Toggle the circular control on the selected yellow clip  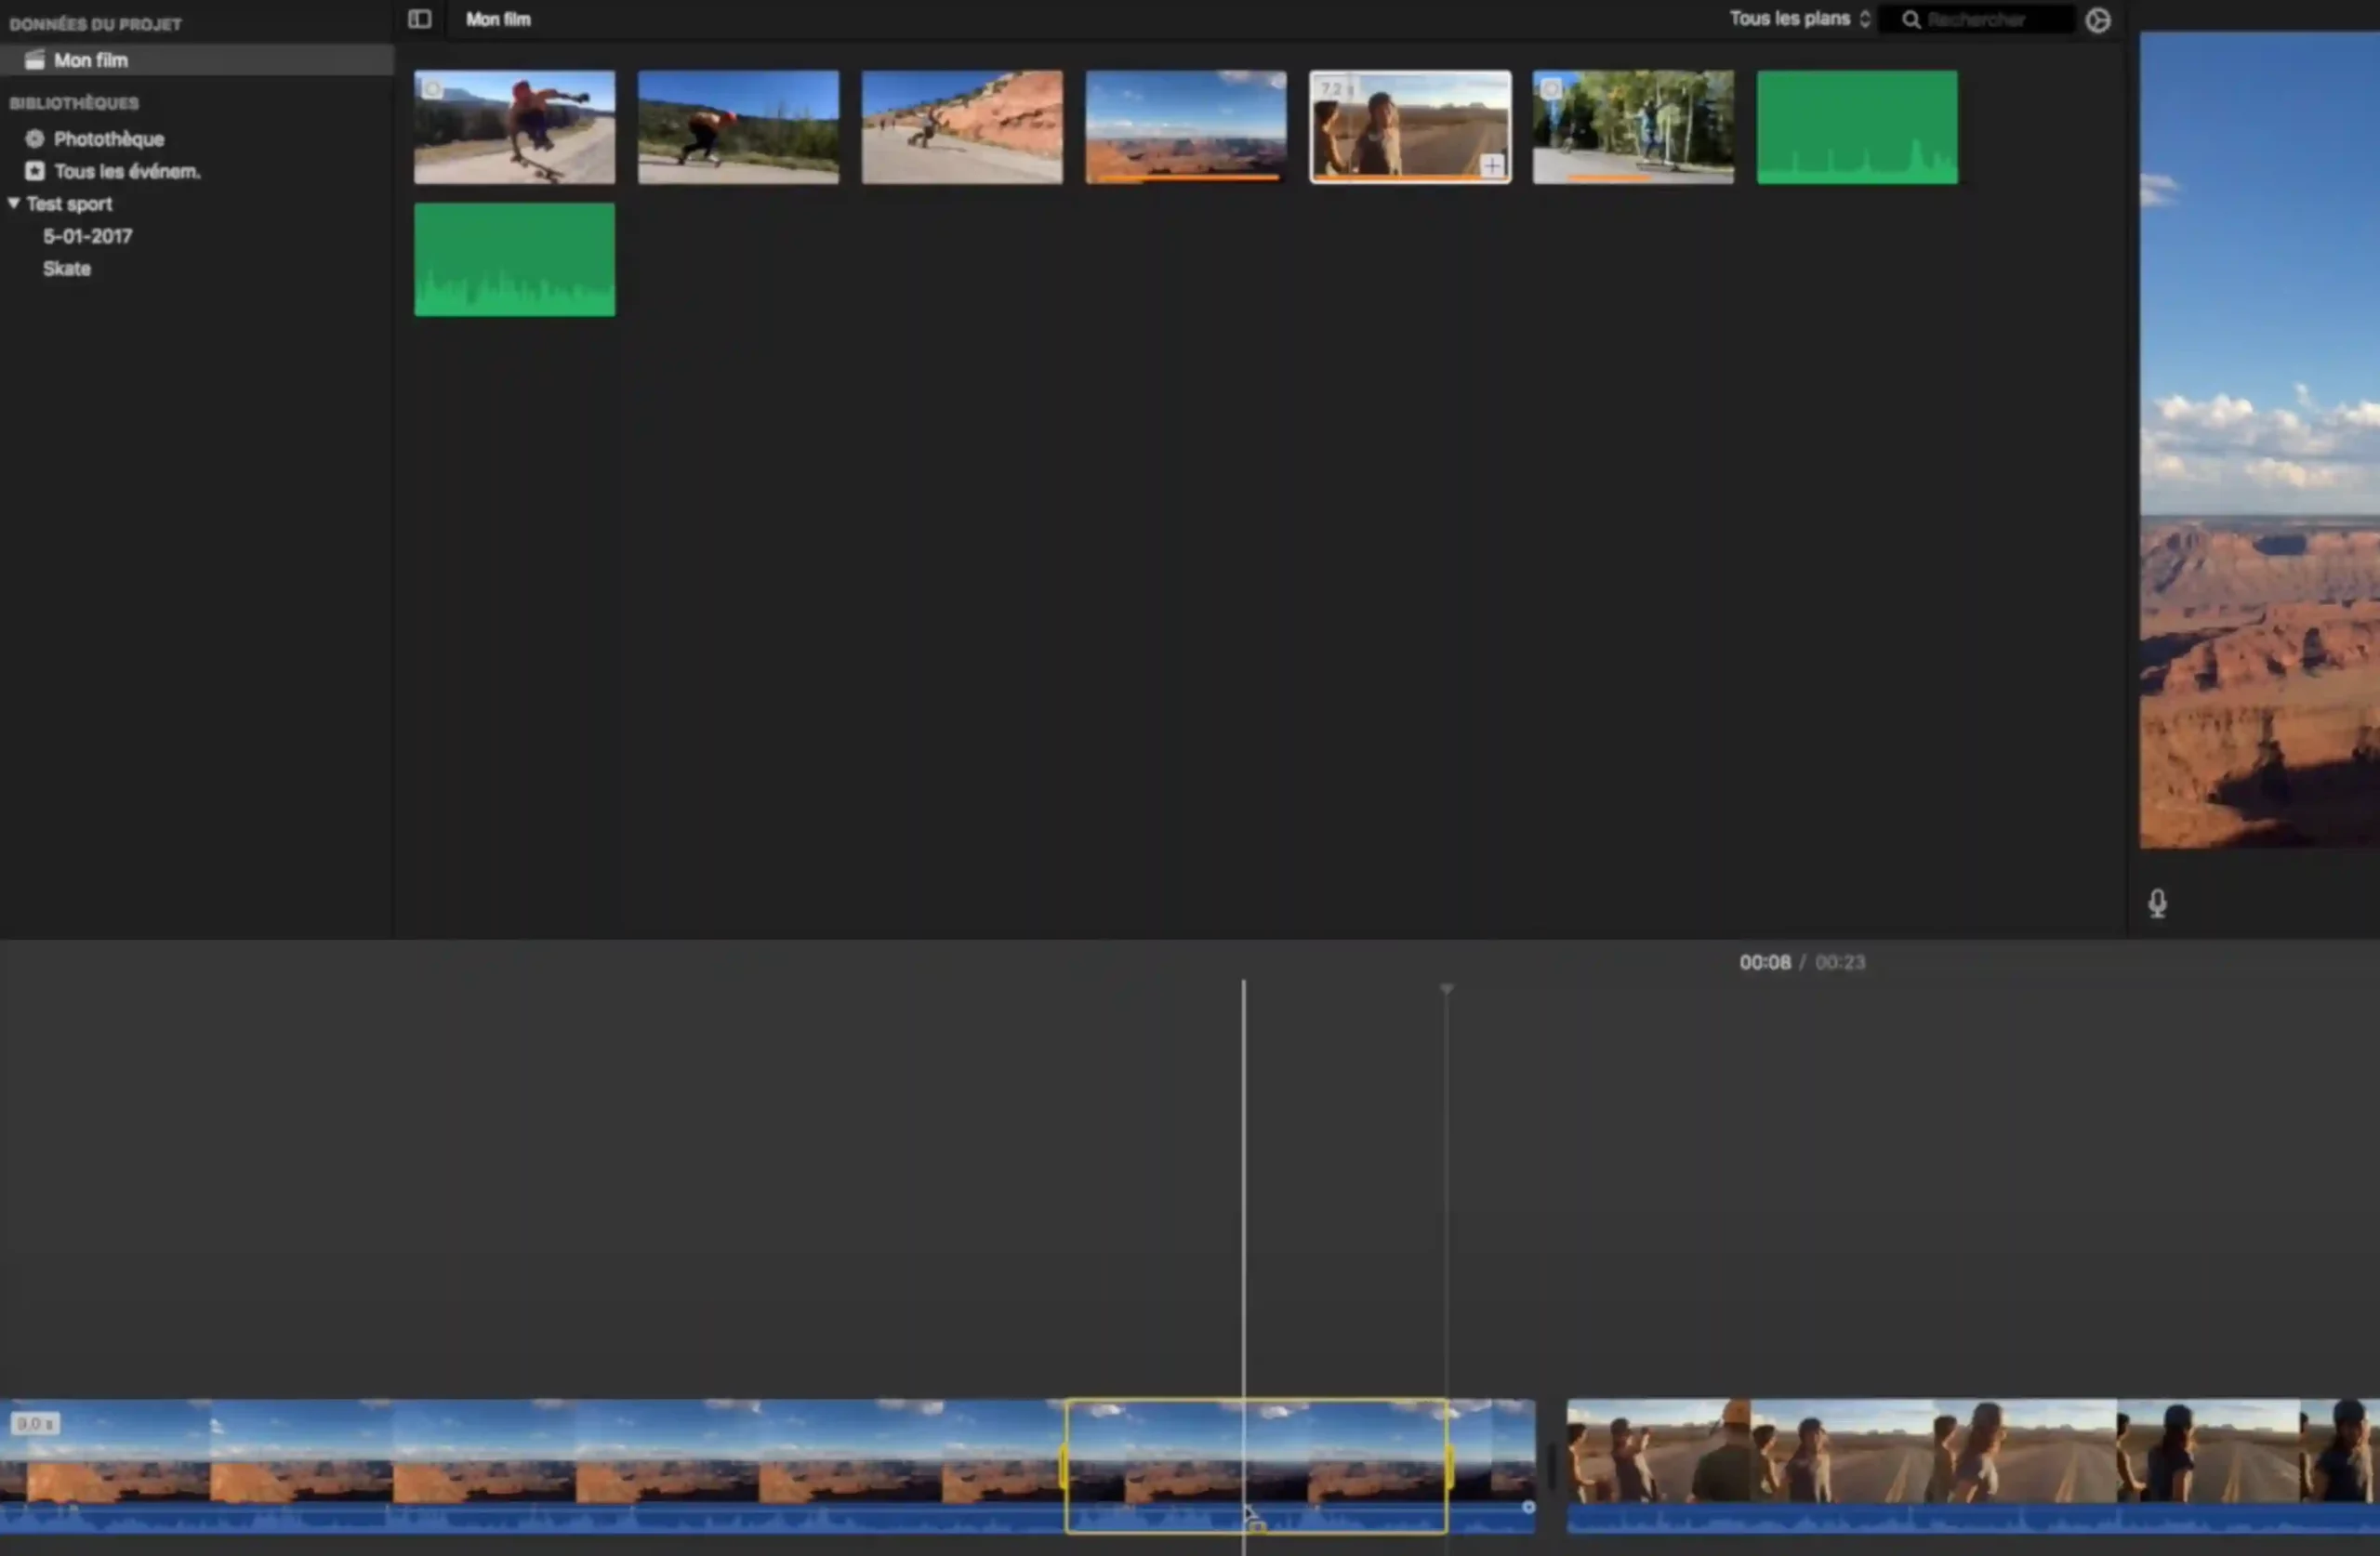pos(1529,1508)
